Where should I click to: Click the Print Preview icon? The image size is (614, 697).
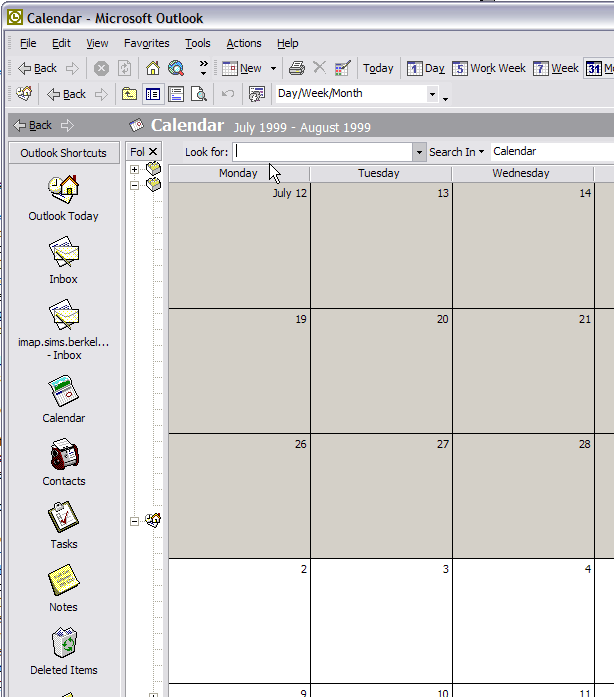click(x=199, y=94)
